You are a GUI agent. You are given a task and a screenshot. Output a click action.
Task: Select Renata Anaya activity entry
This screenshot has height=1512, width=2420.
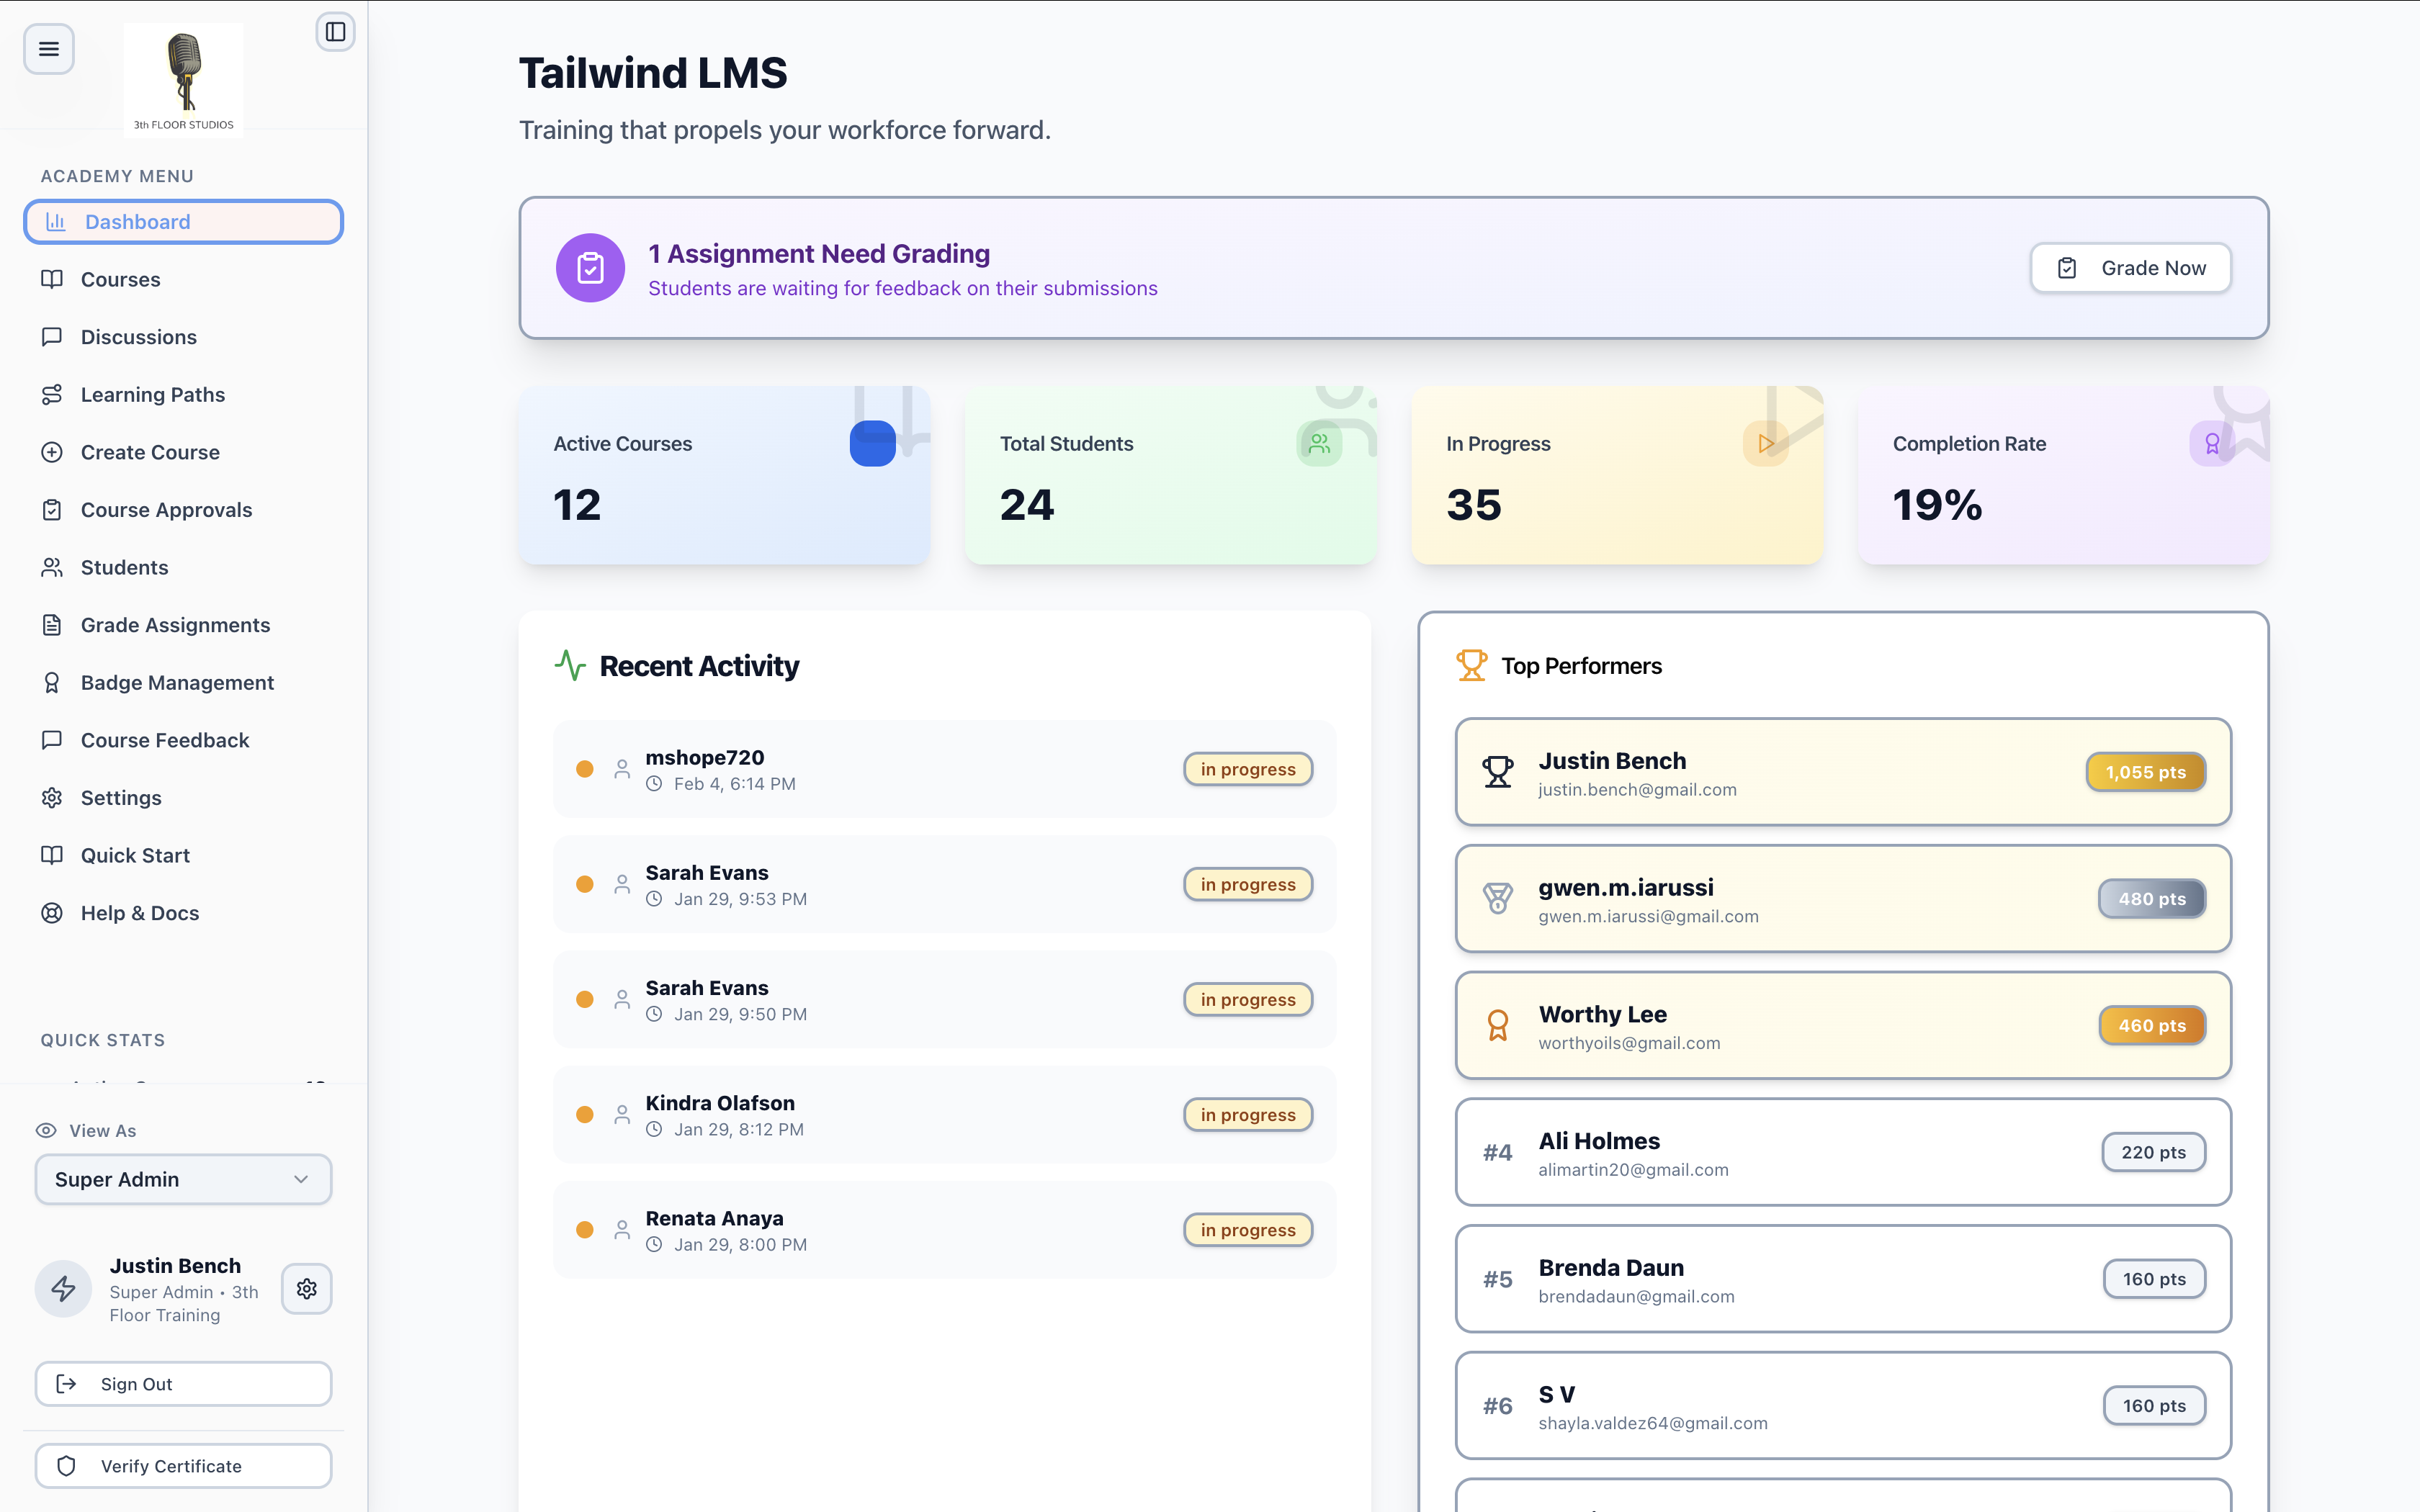click(945, 1230)
